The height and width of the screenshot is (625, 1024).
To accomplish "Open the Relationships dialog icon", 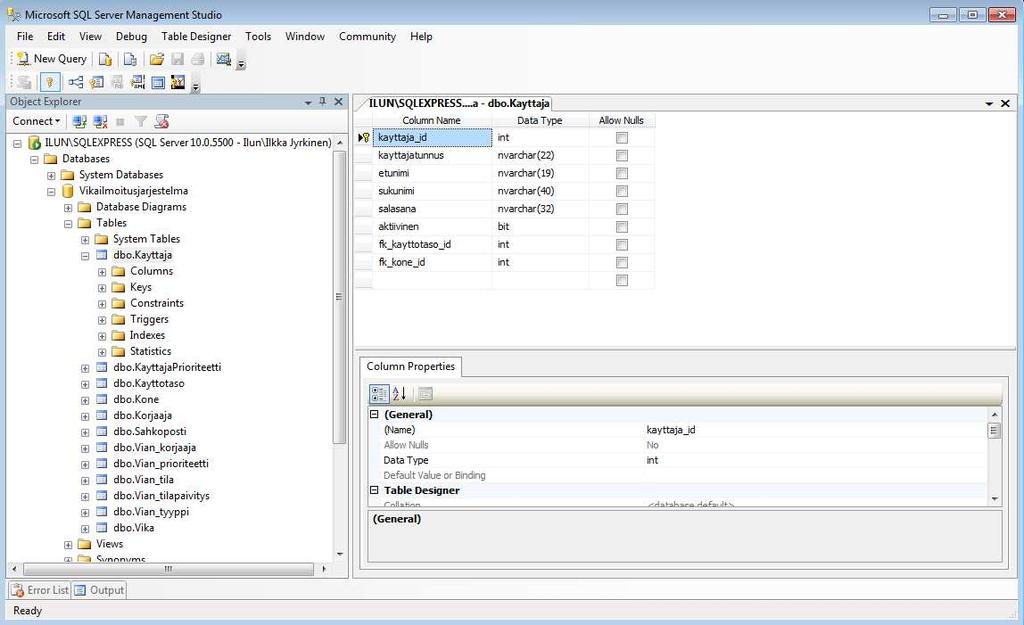I will click(76, 82).
